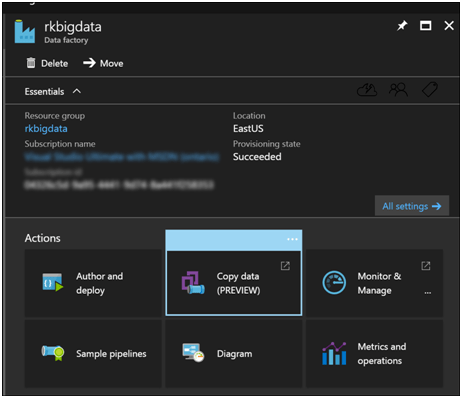Pin the rkbigdata blade to dashboard

click(x=402, y=26)
